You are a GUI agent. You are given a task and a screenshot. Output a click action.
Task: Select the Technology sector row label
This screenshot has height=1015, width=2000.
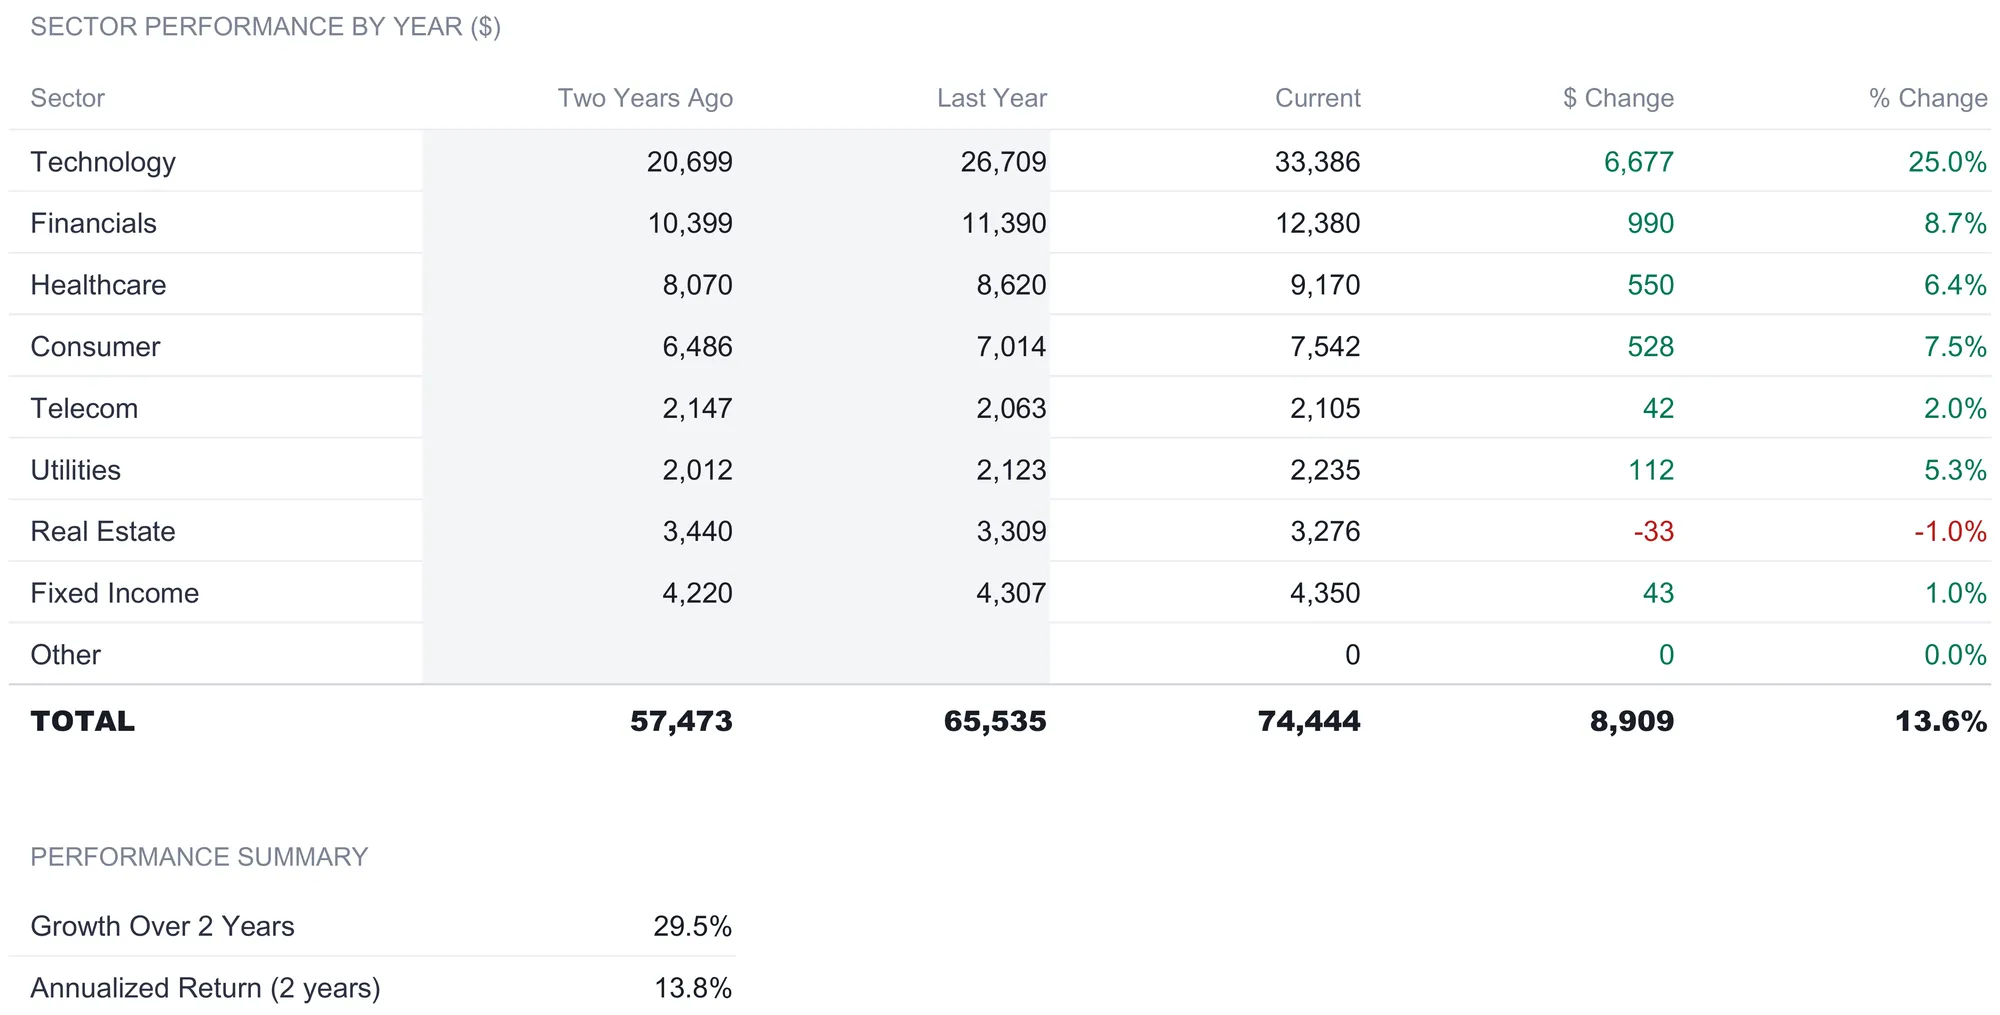coord(103,162)
